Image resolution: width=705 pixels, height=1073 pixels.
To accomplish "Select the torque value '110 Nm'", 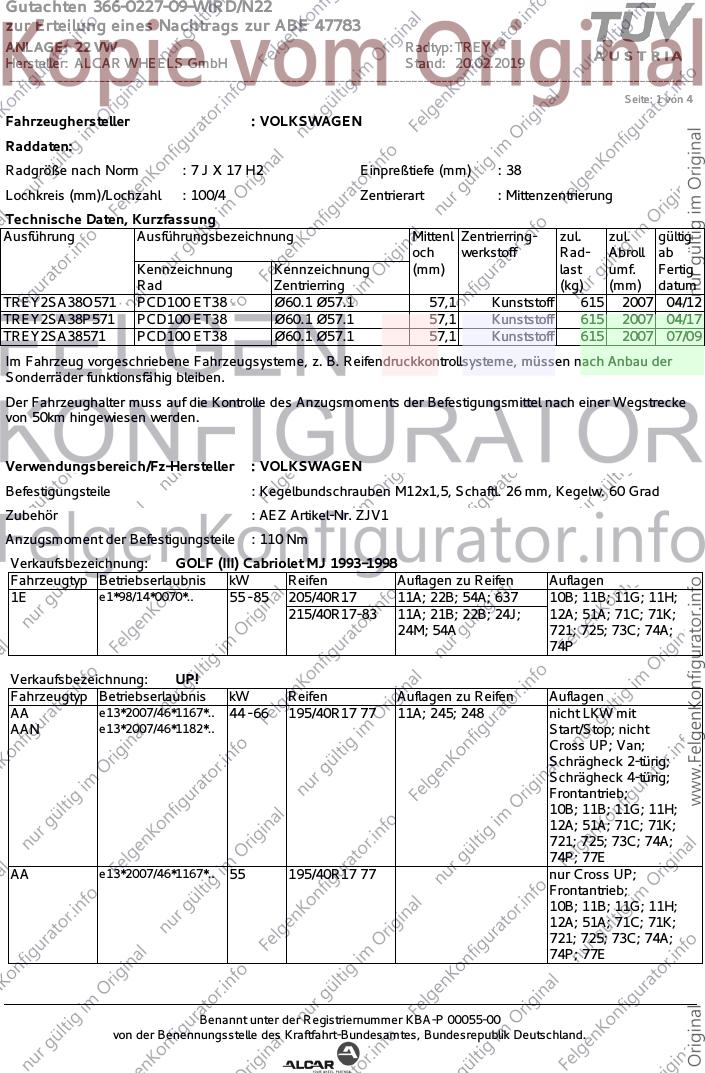I will pos(284,540).
